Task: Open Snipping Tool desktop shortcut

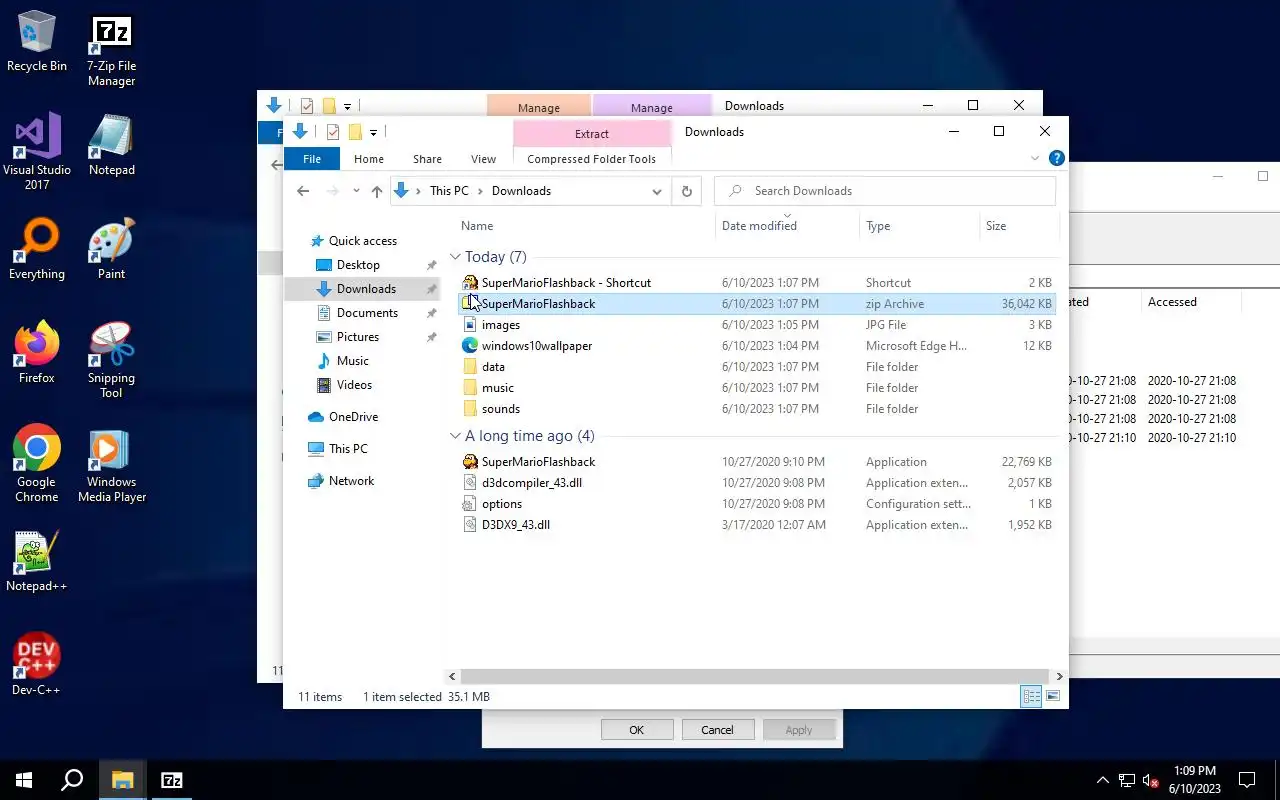Action: [111, 360]
